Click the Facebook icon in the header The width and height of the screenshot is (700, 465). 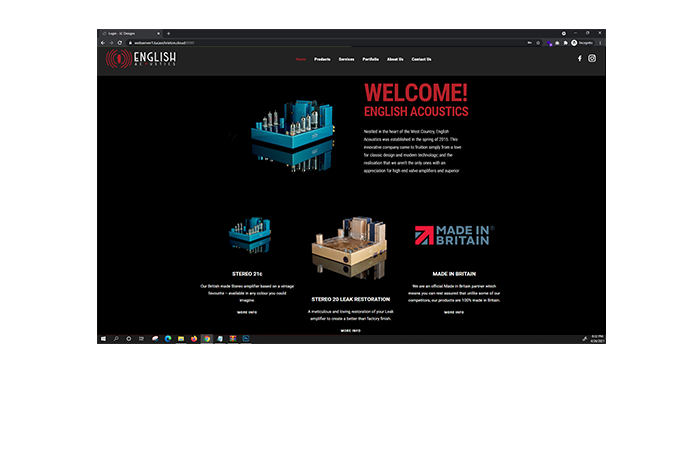click(579, 59)
